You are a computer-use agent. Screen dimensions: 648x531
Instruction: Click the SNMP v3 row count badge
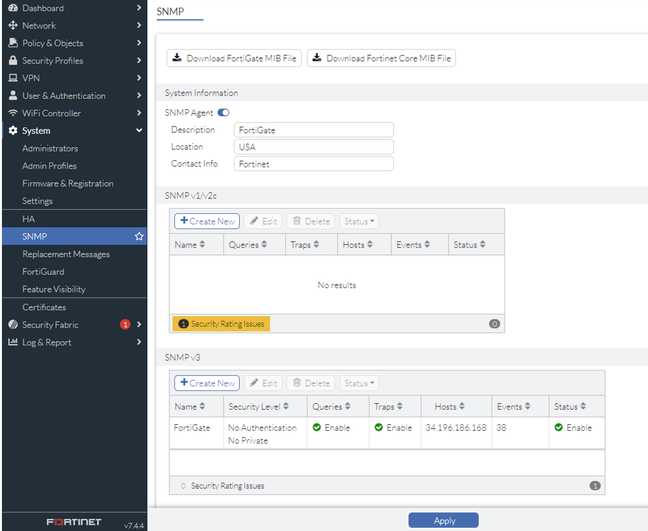click(595, 486)
